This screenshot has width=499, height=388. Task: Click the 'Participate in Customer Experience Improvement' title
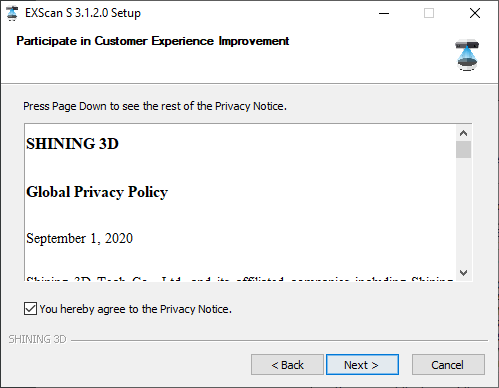[x=153, y=41]
